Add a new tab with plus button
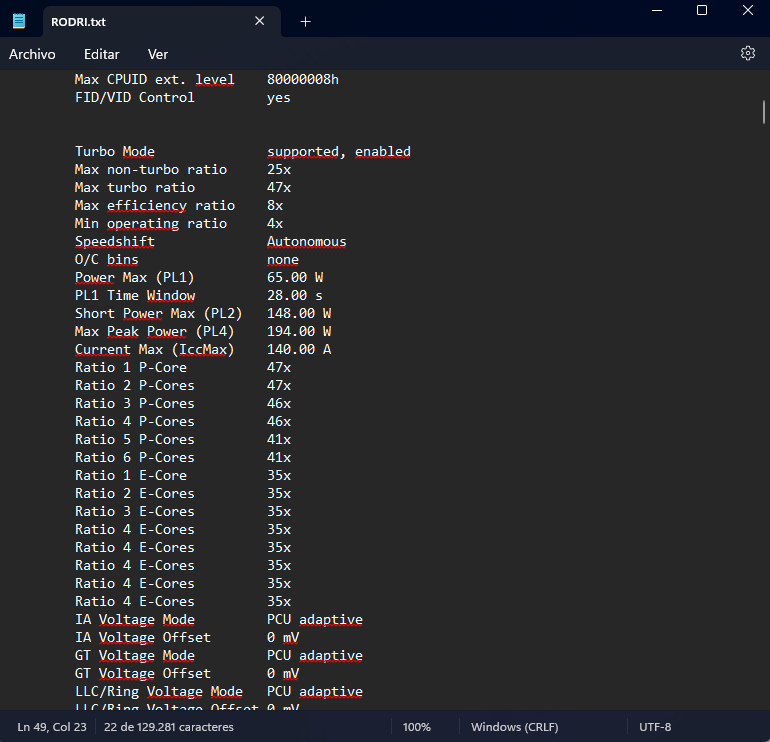The width and height of the screenshot is (770, 742). coord(305,22)
